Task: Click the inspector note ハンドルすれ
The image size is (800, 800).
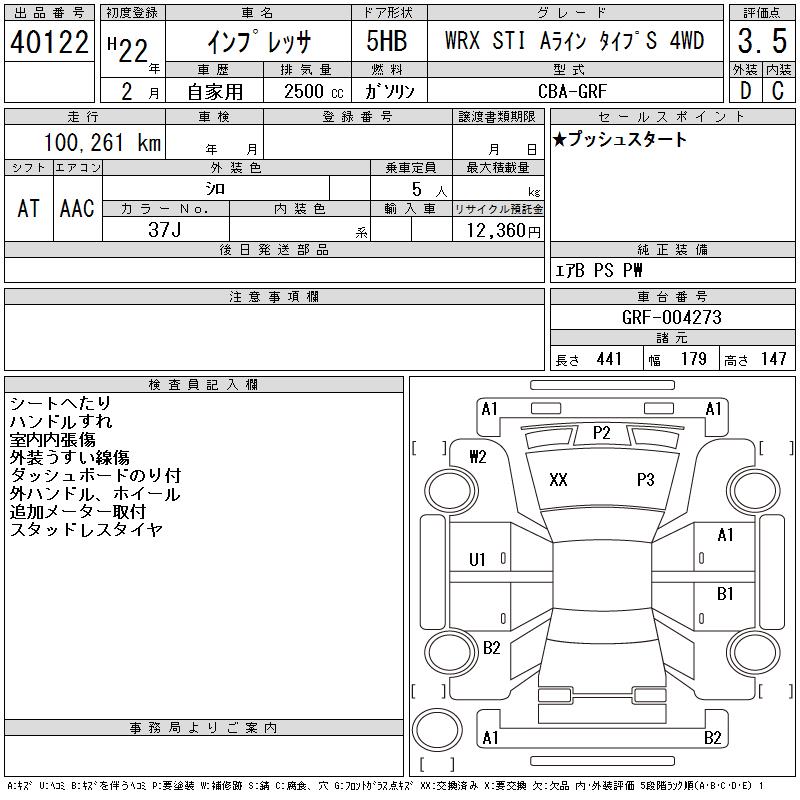Action: click(x=60, y=421)
